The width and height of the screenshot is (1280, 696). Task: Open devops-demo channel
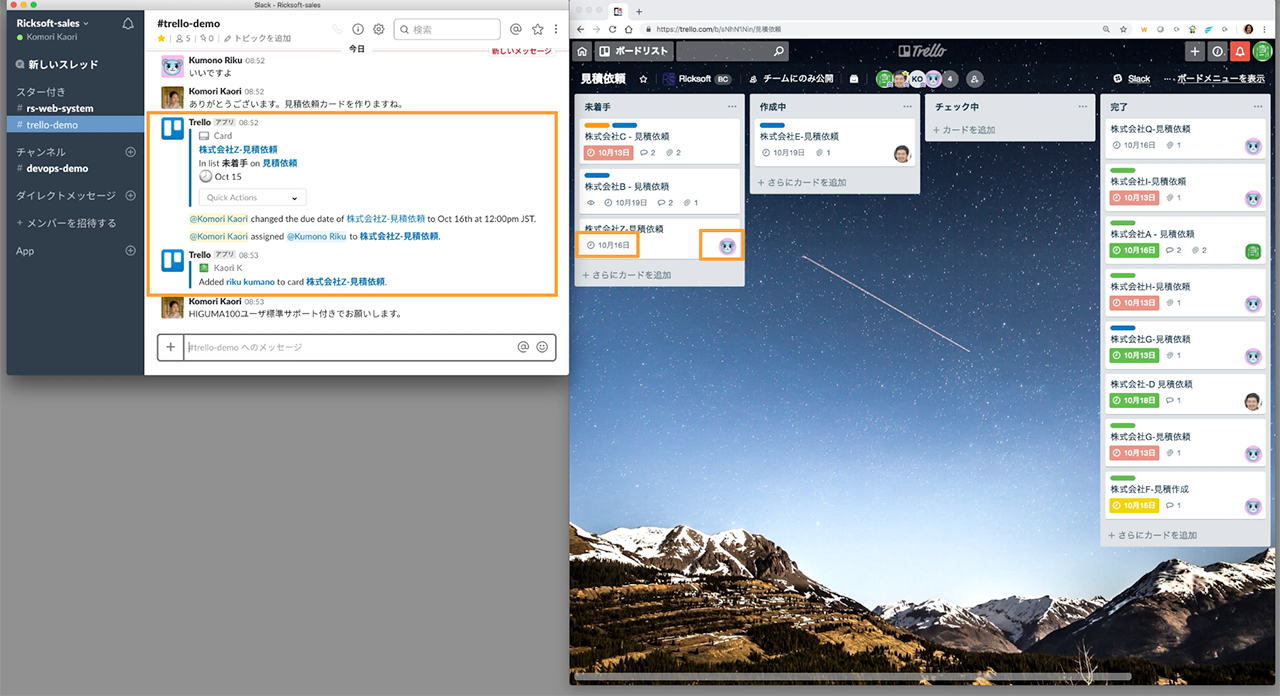pyautogui.click(x=57, y=169)
